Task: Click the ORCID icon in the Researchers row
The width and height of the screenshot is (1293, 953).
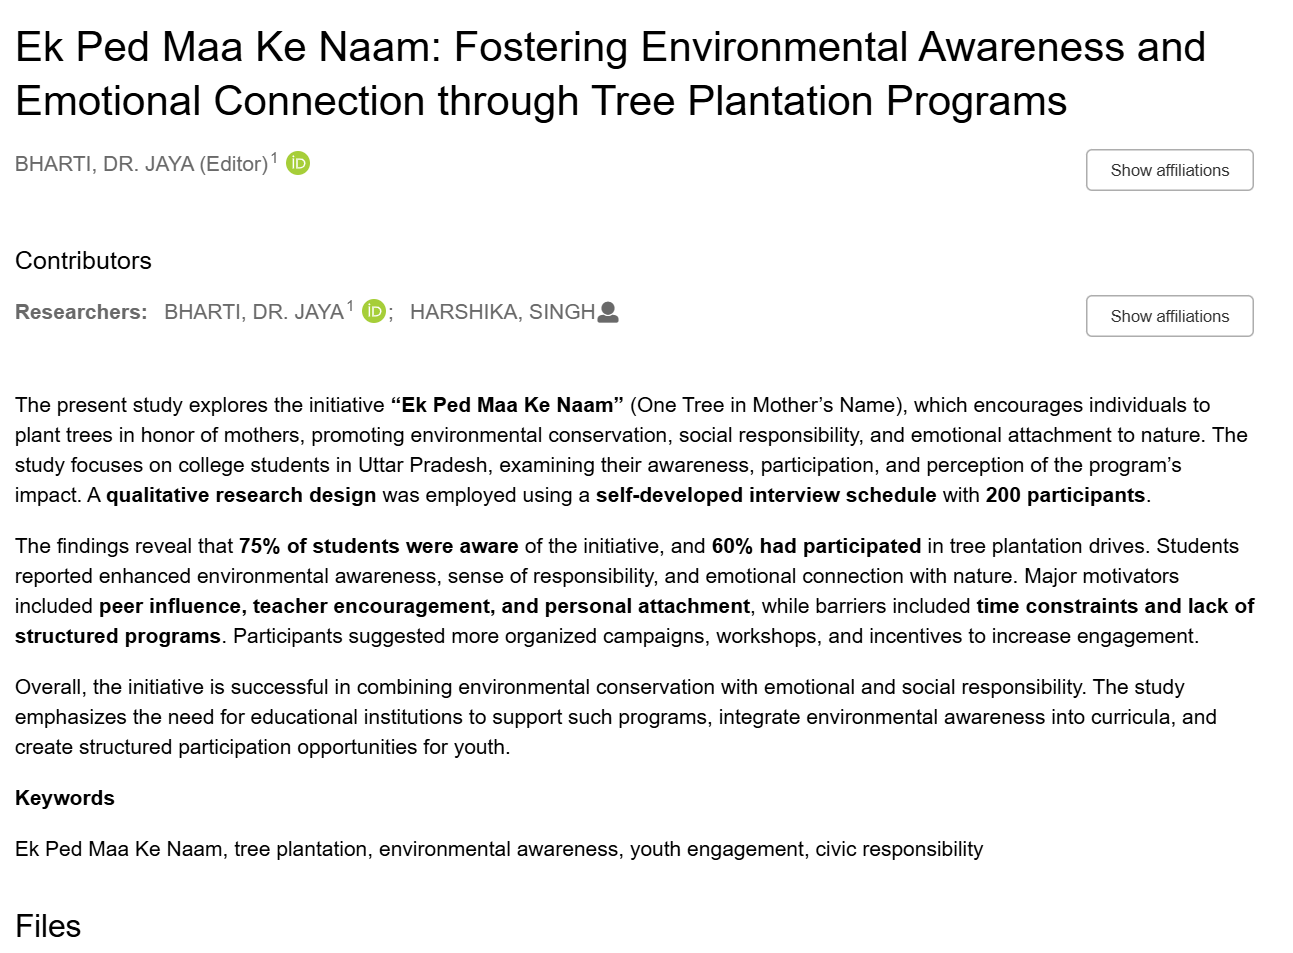Action: [x=374, y=312]
